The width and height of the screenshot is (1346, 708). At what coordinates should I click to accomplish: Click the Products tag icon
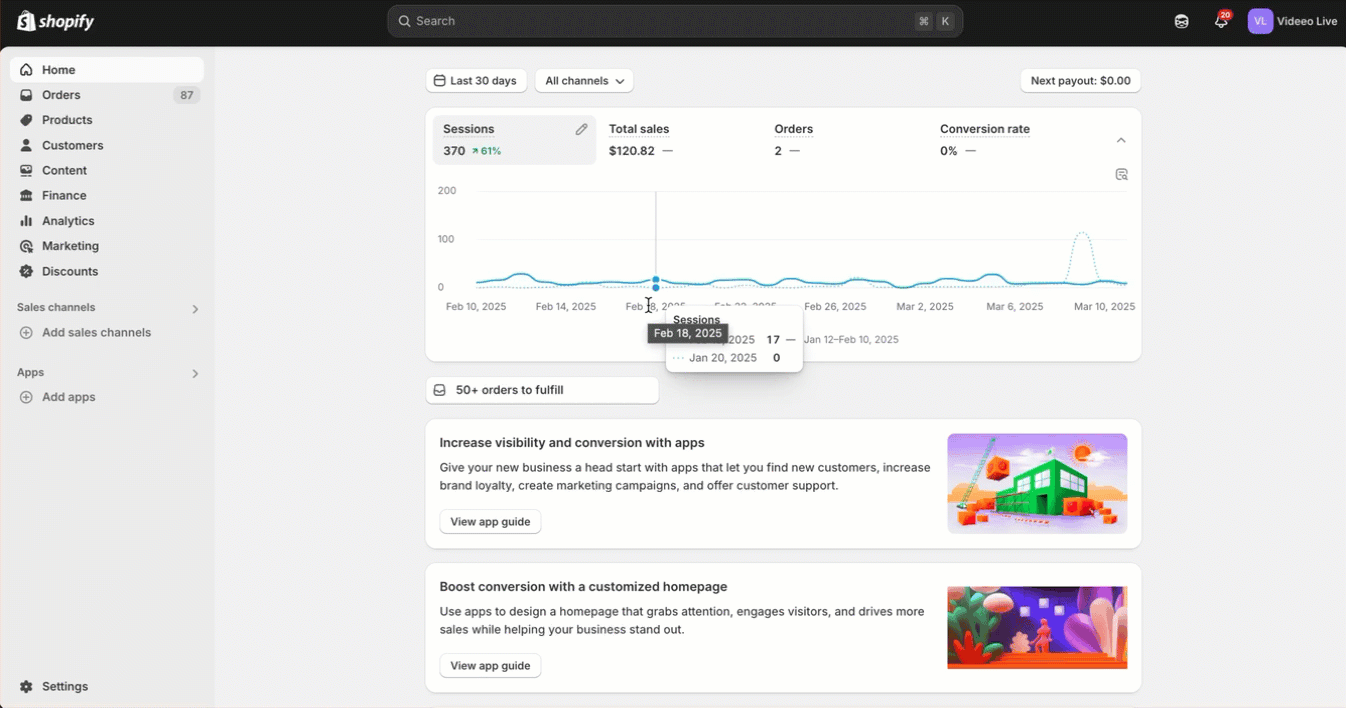(26, 120)
